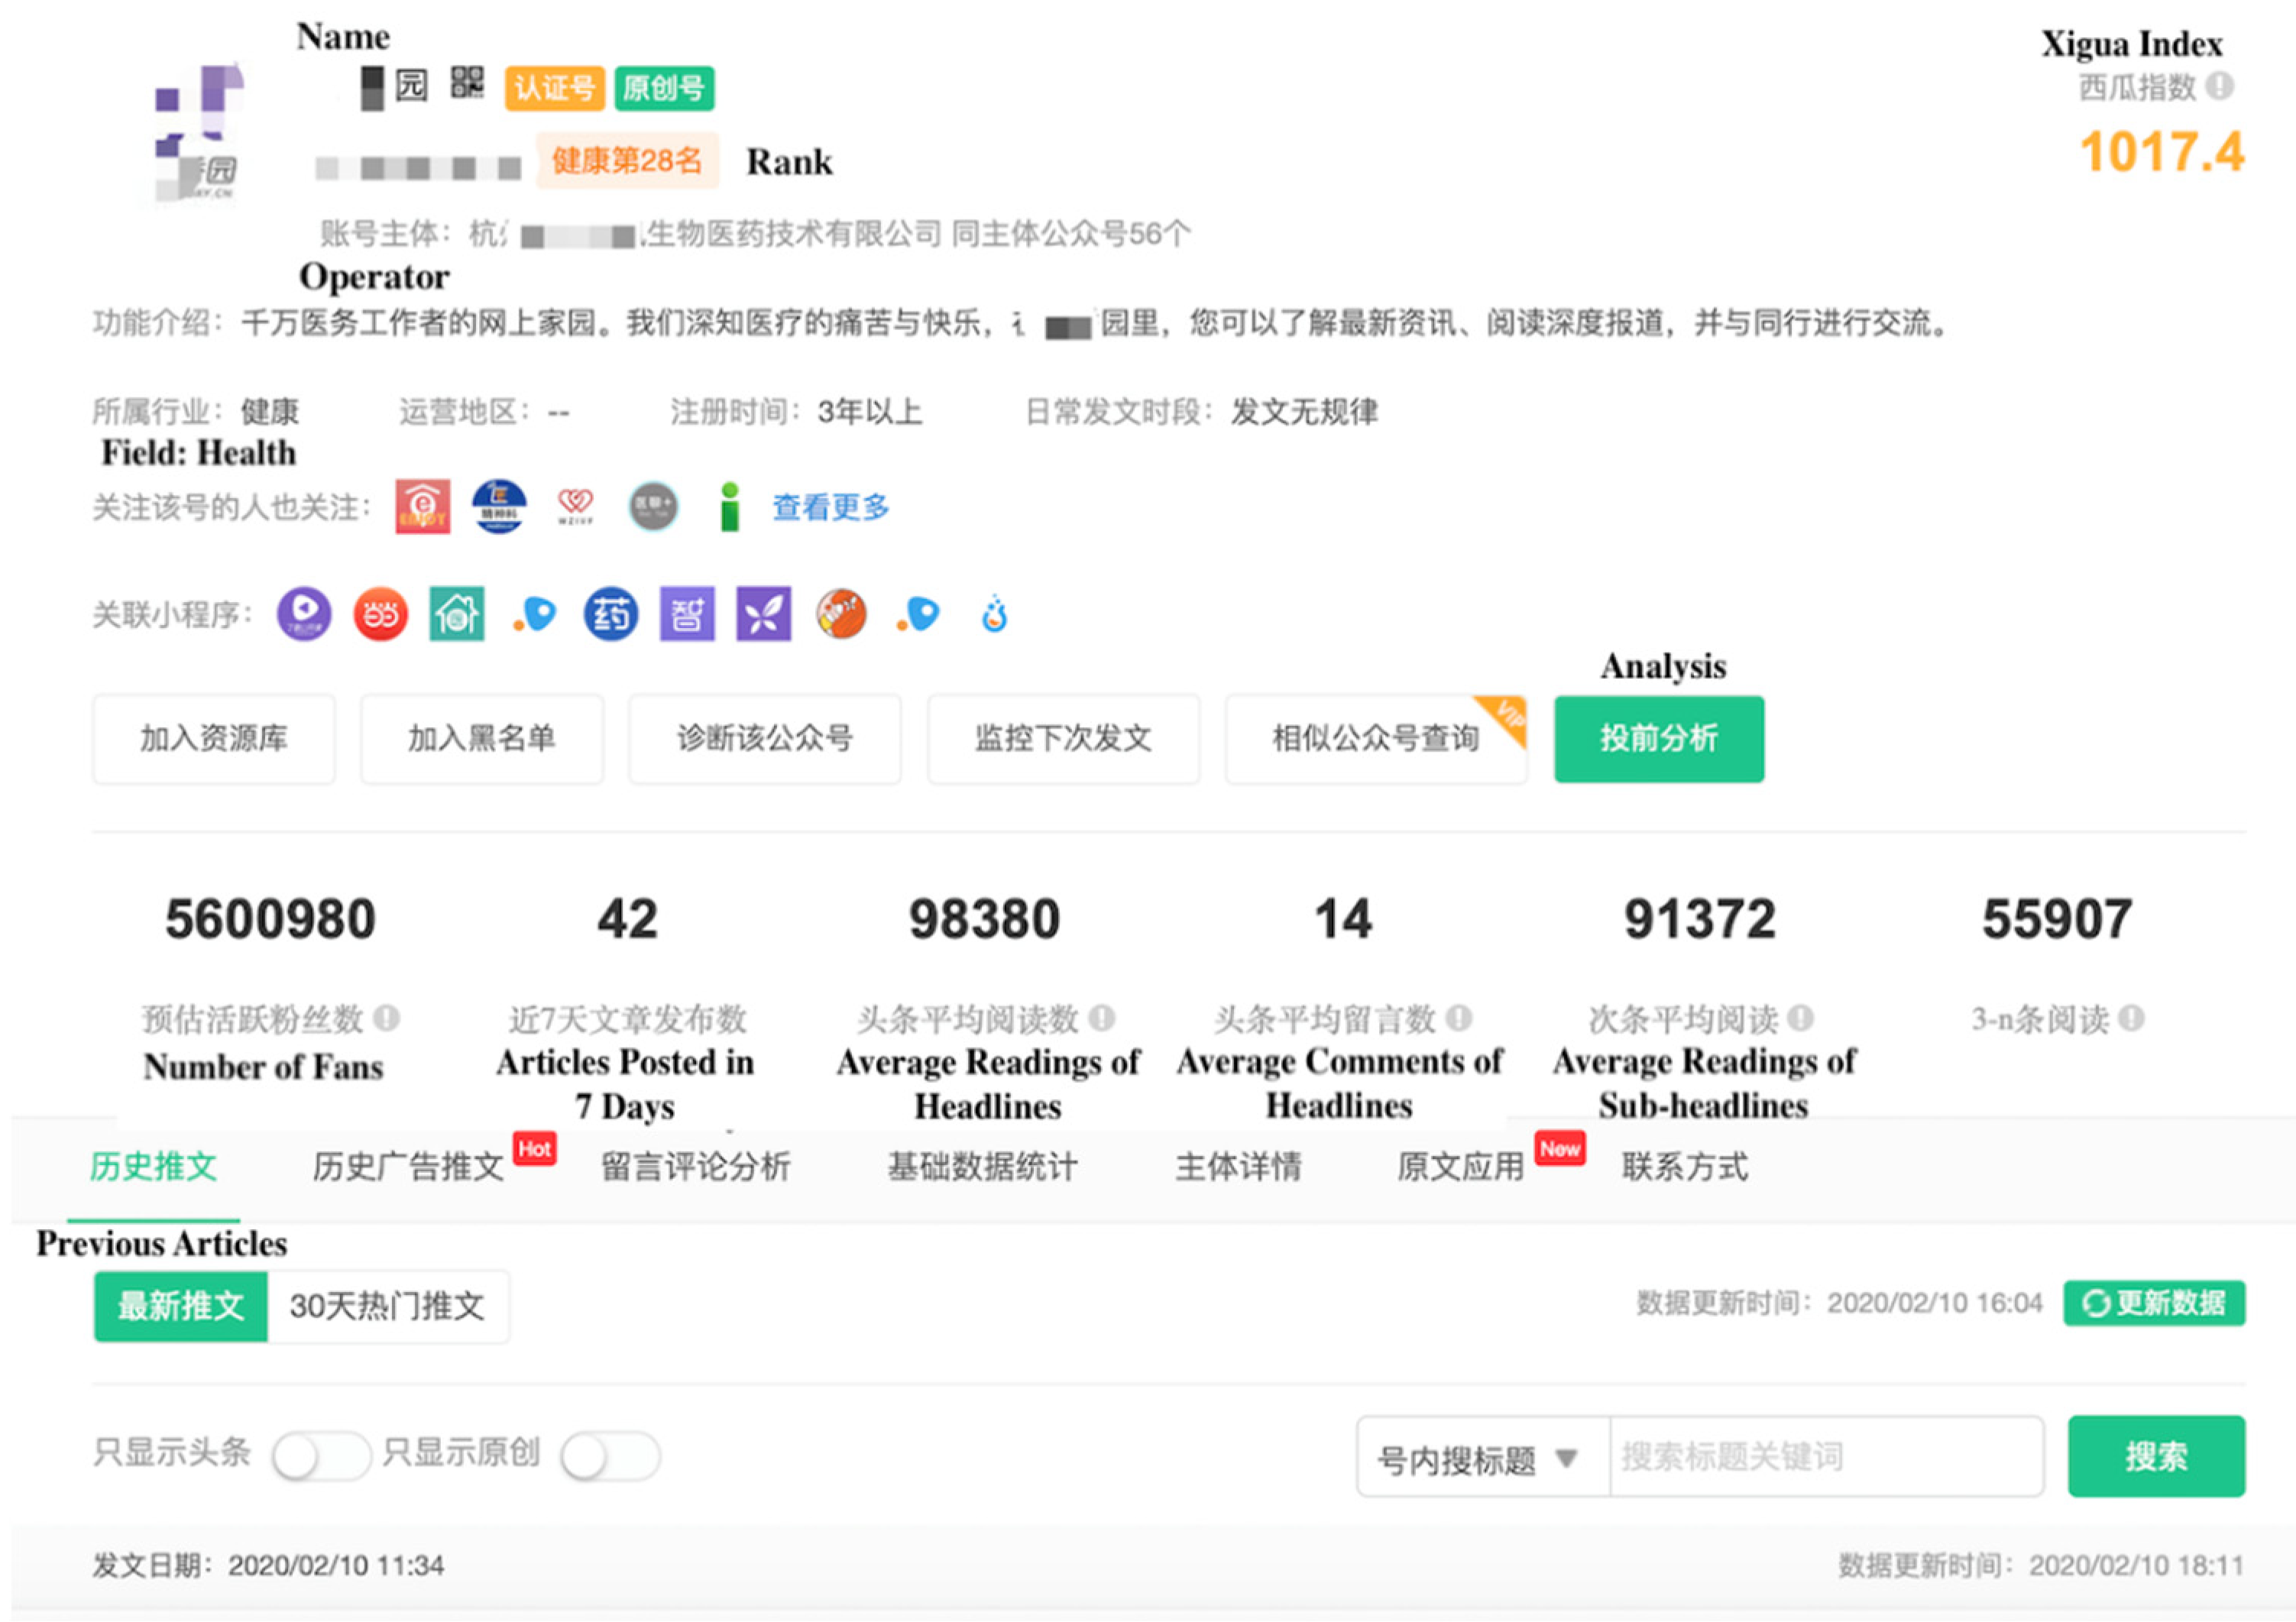Click the 查看更多 link
Viewport: 2296px width, 1622px height.
(x=830, y=508)
